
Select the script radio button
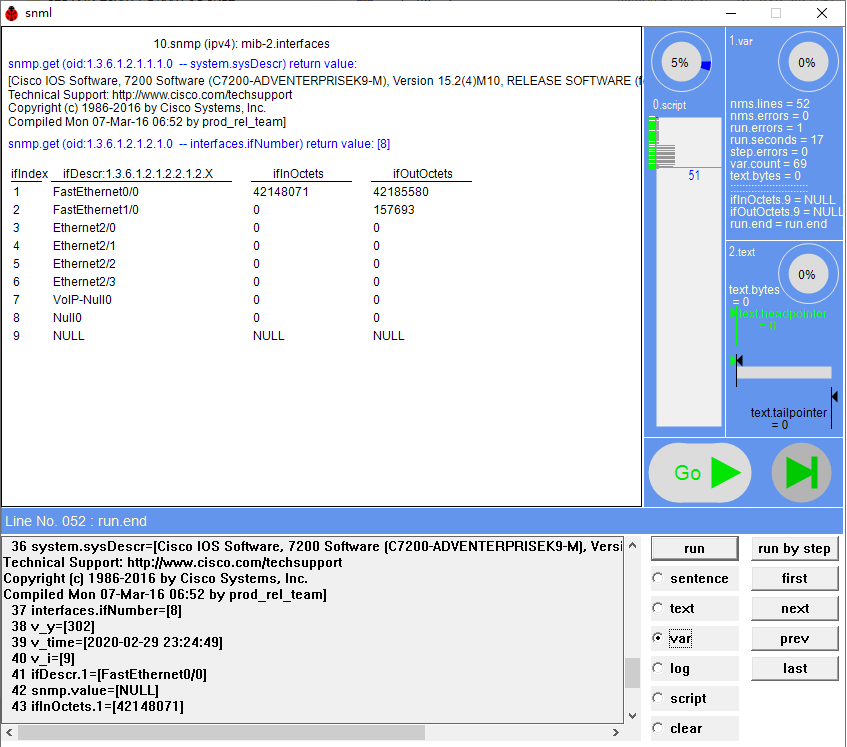657,698
